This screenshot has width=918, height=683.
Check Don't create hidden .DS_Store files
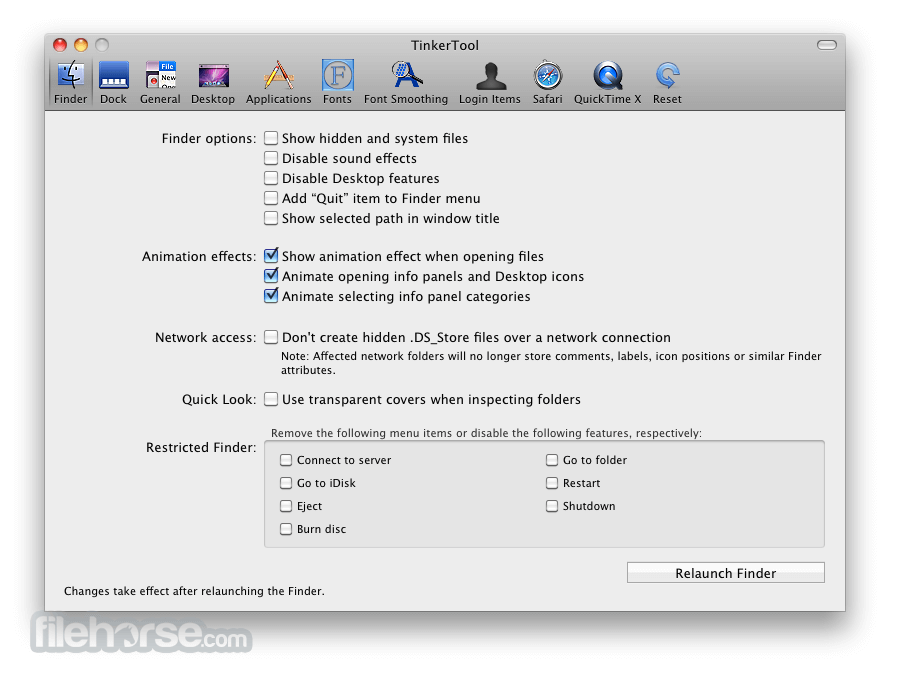(x=270, y=337)
